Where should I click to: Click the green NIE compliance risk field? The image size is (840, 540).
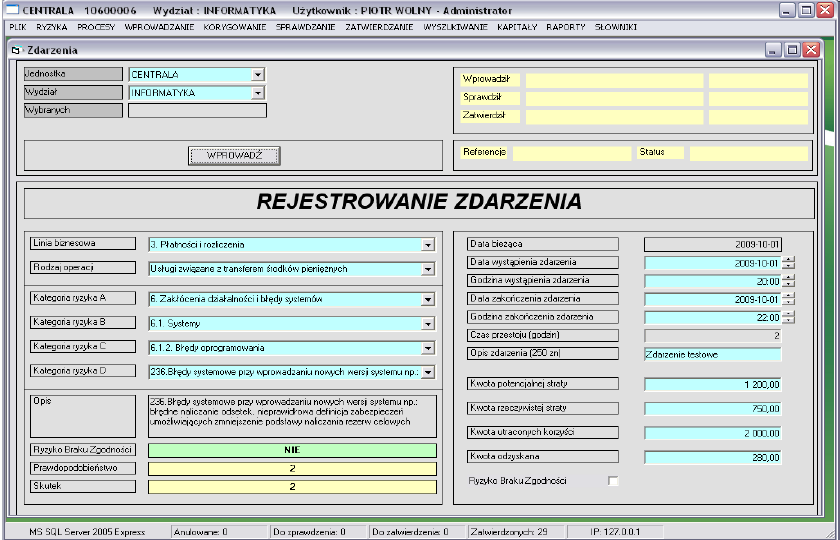[292, 451]
